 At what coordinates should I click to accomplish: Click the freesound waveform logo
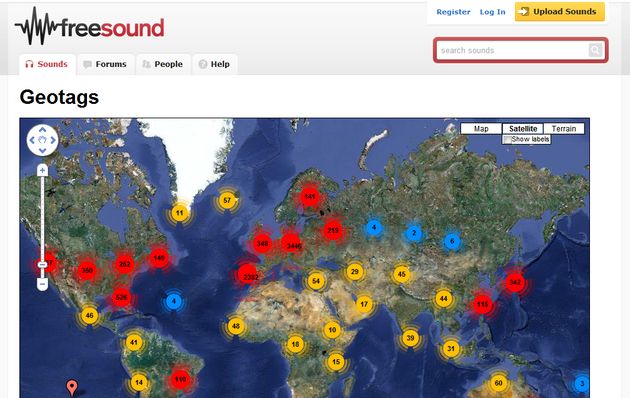89,27
